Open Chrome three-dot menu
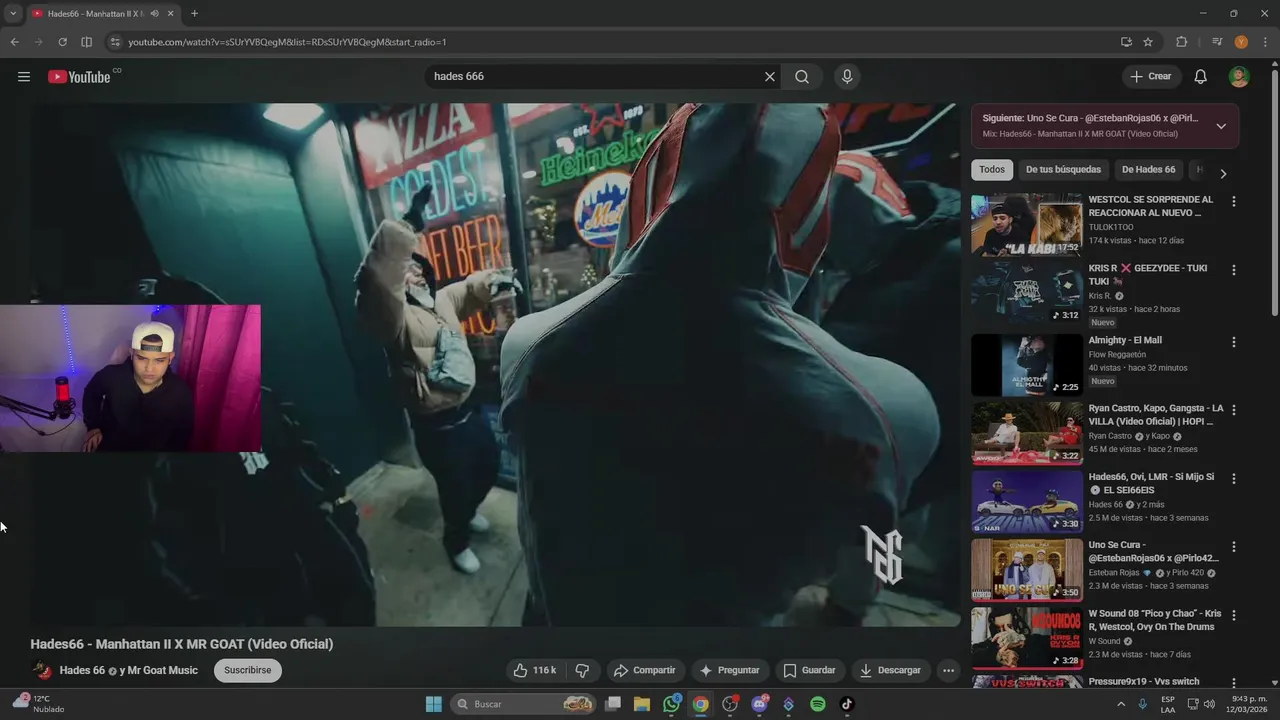Screen dimensions: 1280x720 coord(1265,42)
